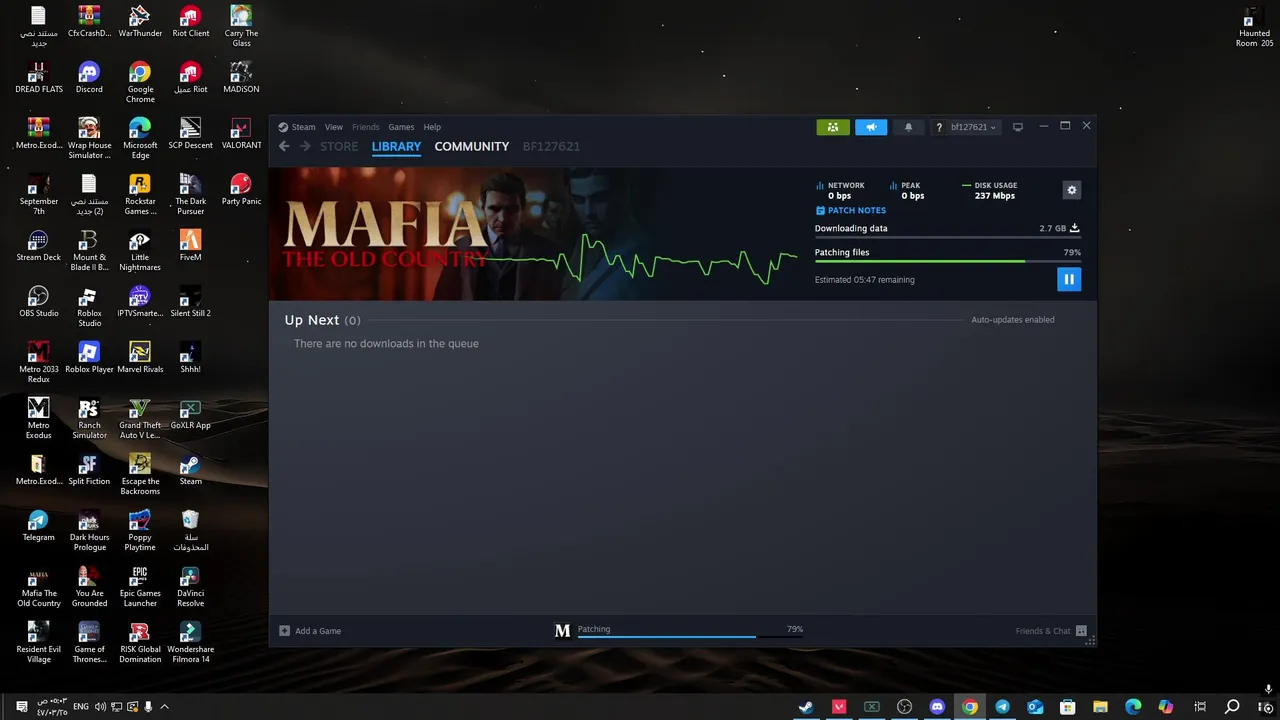Go back with Steam's back arrow
Image resolution: width=1280 pixels, height=720 pixels.
tap(284, 146)
